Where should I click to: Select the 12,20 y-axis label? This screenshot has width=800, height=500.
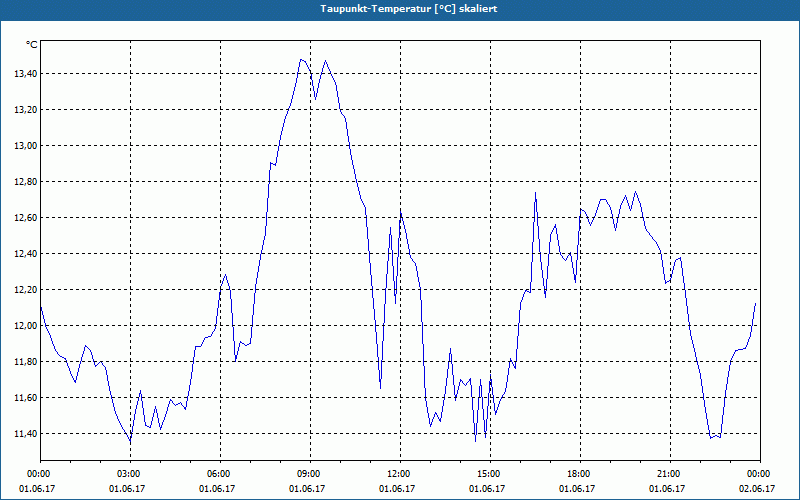tap(25, 290)
